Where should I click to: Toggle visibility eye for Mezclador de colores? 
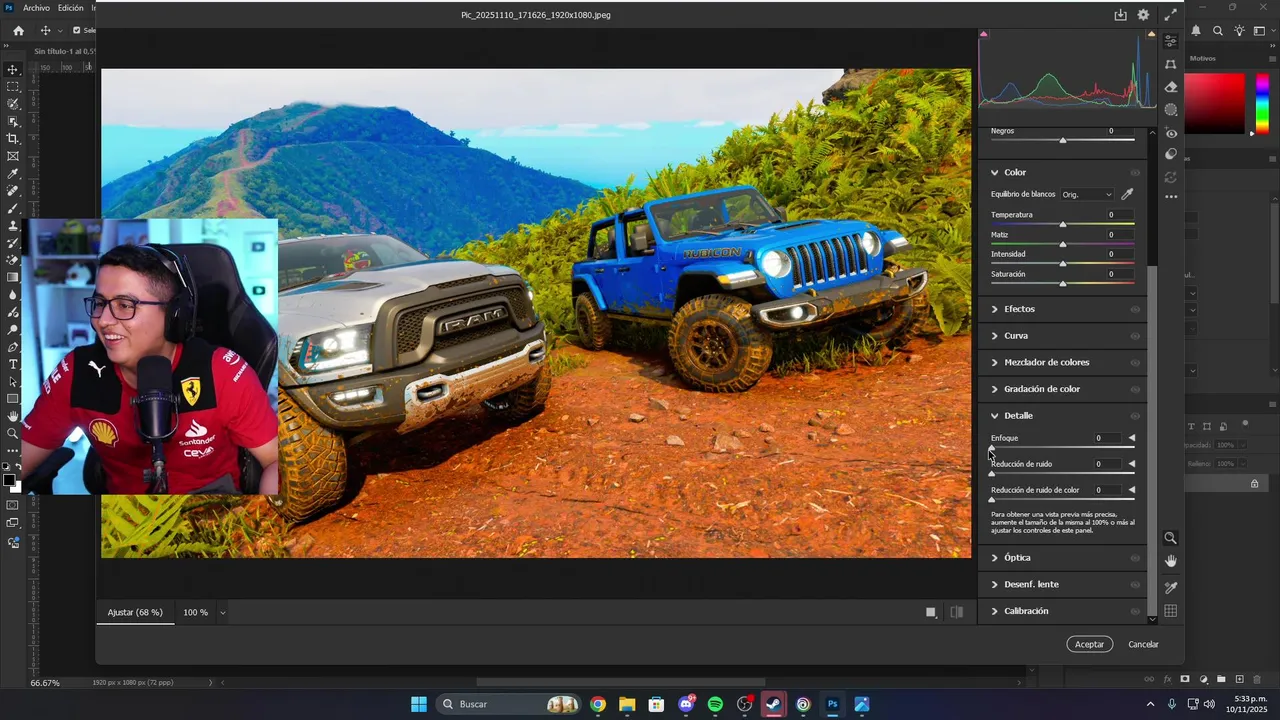pyautogui.click(x=1135, y=363)
